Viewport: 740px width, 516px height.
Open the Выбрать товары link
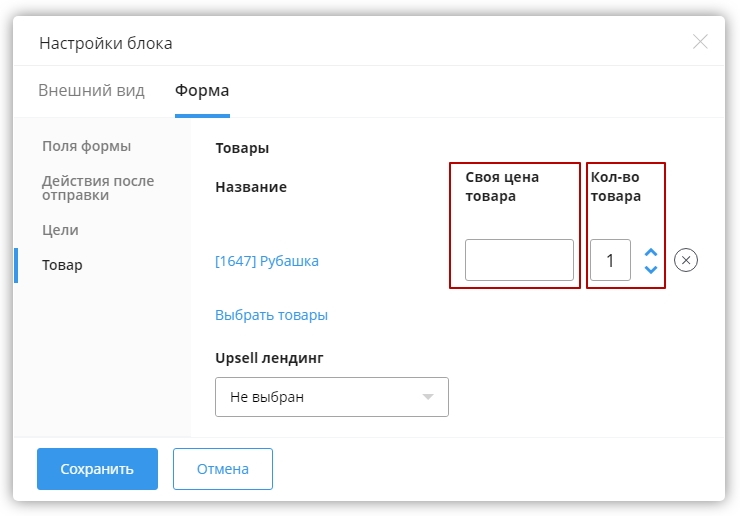(x=271, y=315)
